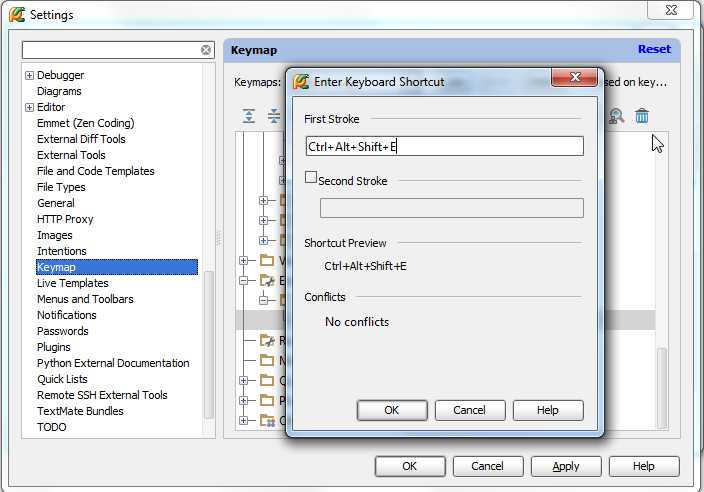The width and height of the screenshot is (704, 492).
Task: Open Help from Settings window
Action: (644, 466)
